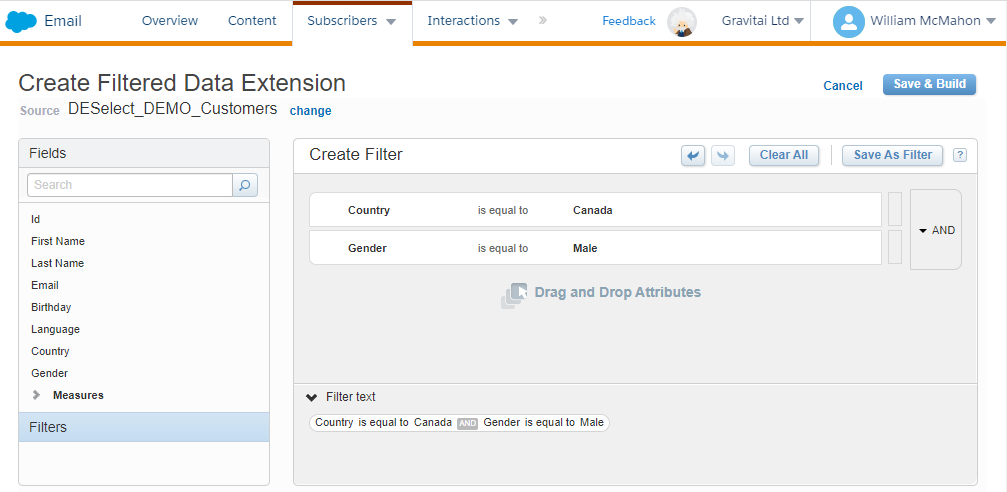Click the search magnifier icon in Fields
This screenshot has height=492, width=1007.
pyautogui.click(x=245, y=185)
